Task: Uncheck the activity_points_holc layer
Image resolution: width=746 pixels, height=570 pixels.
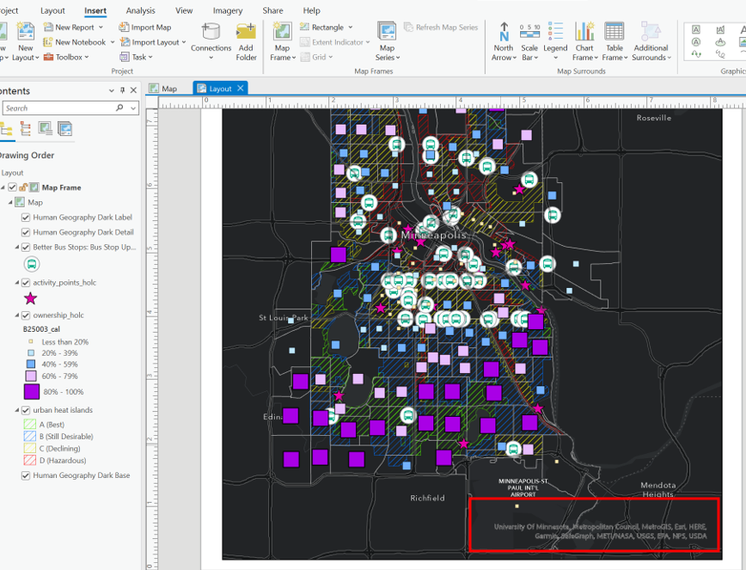Action: pyautogui.click(x=26, y=283)
